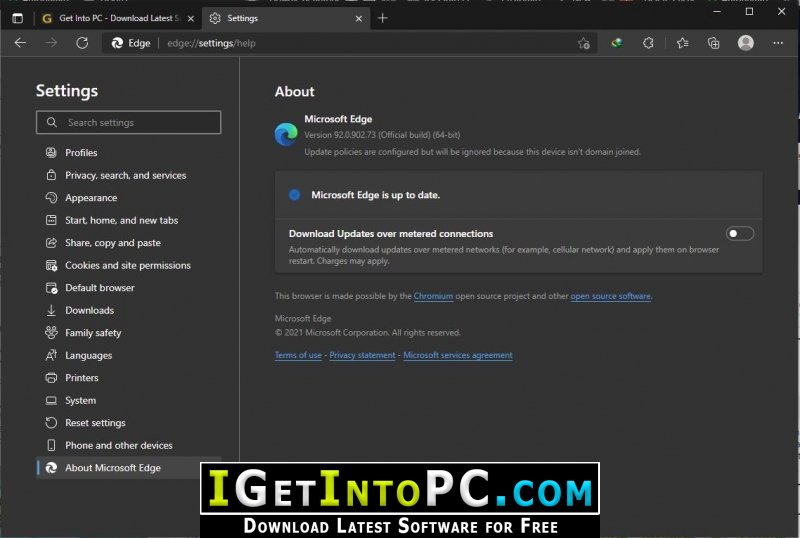800x538 pixels.
Task: Open Family safety settings
Action: [x=129, y=332]
